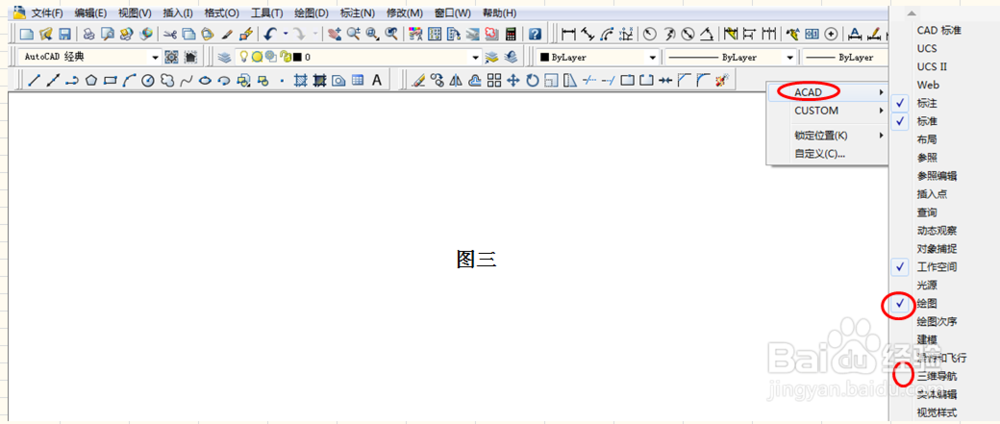
Task: Click the Plot printer icon
Action: [89, 34]
